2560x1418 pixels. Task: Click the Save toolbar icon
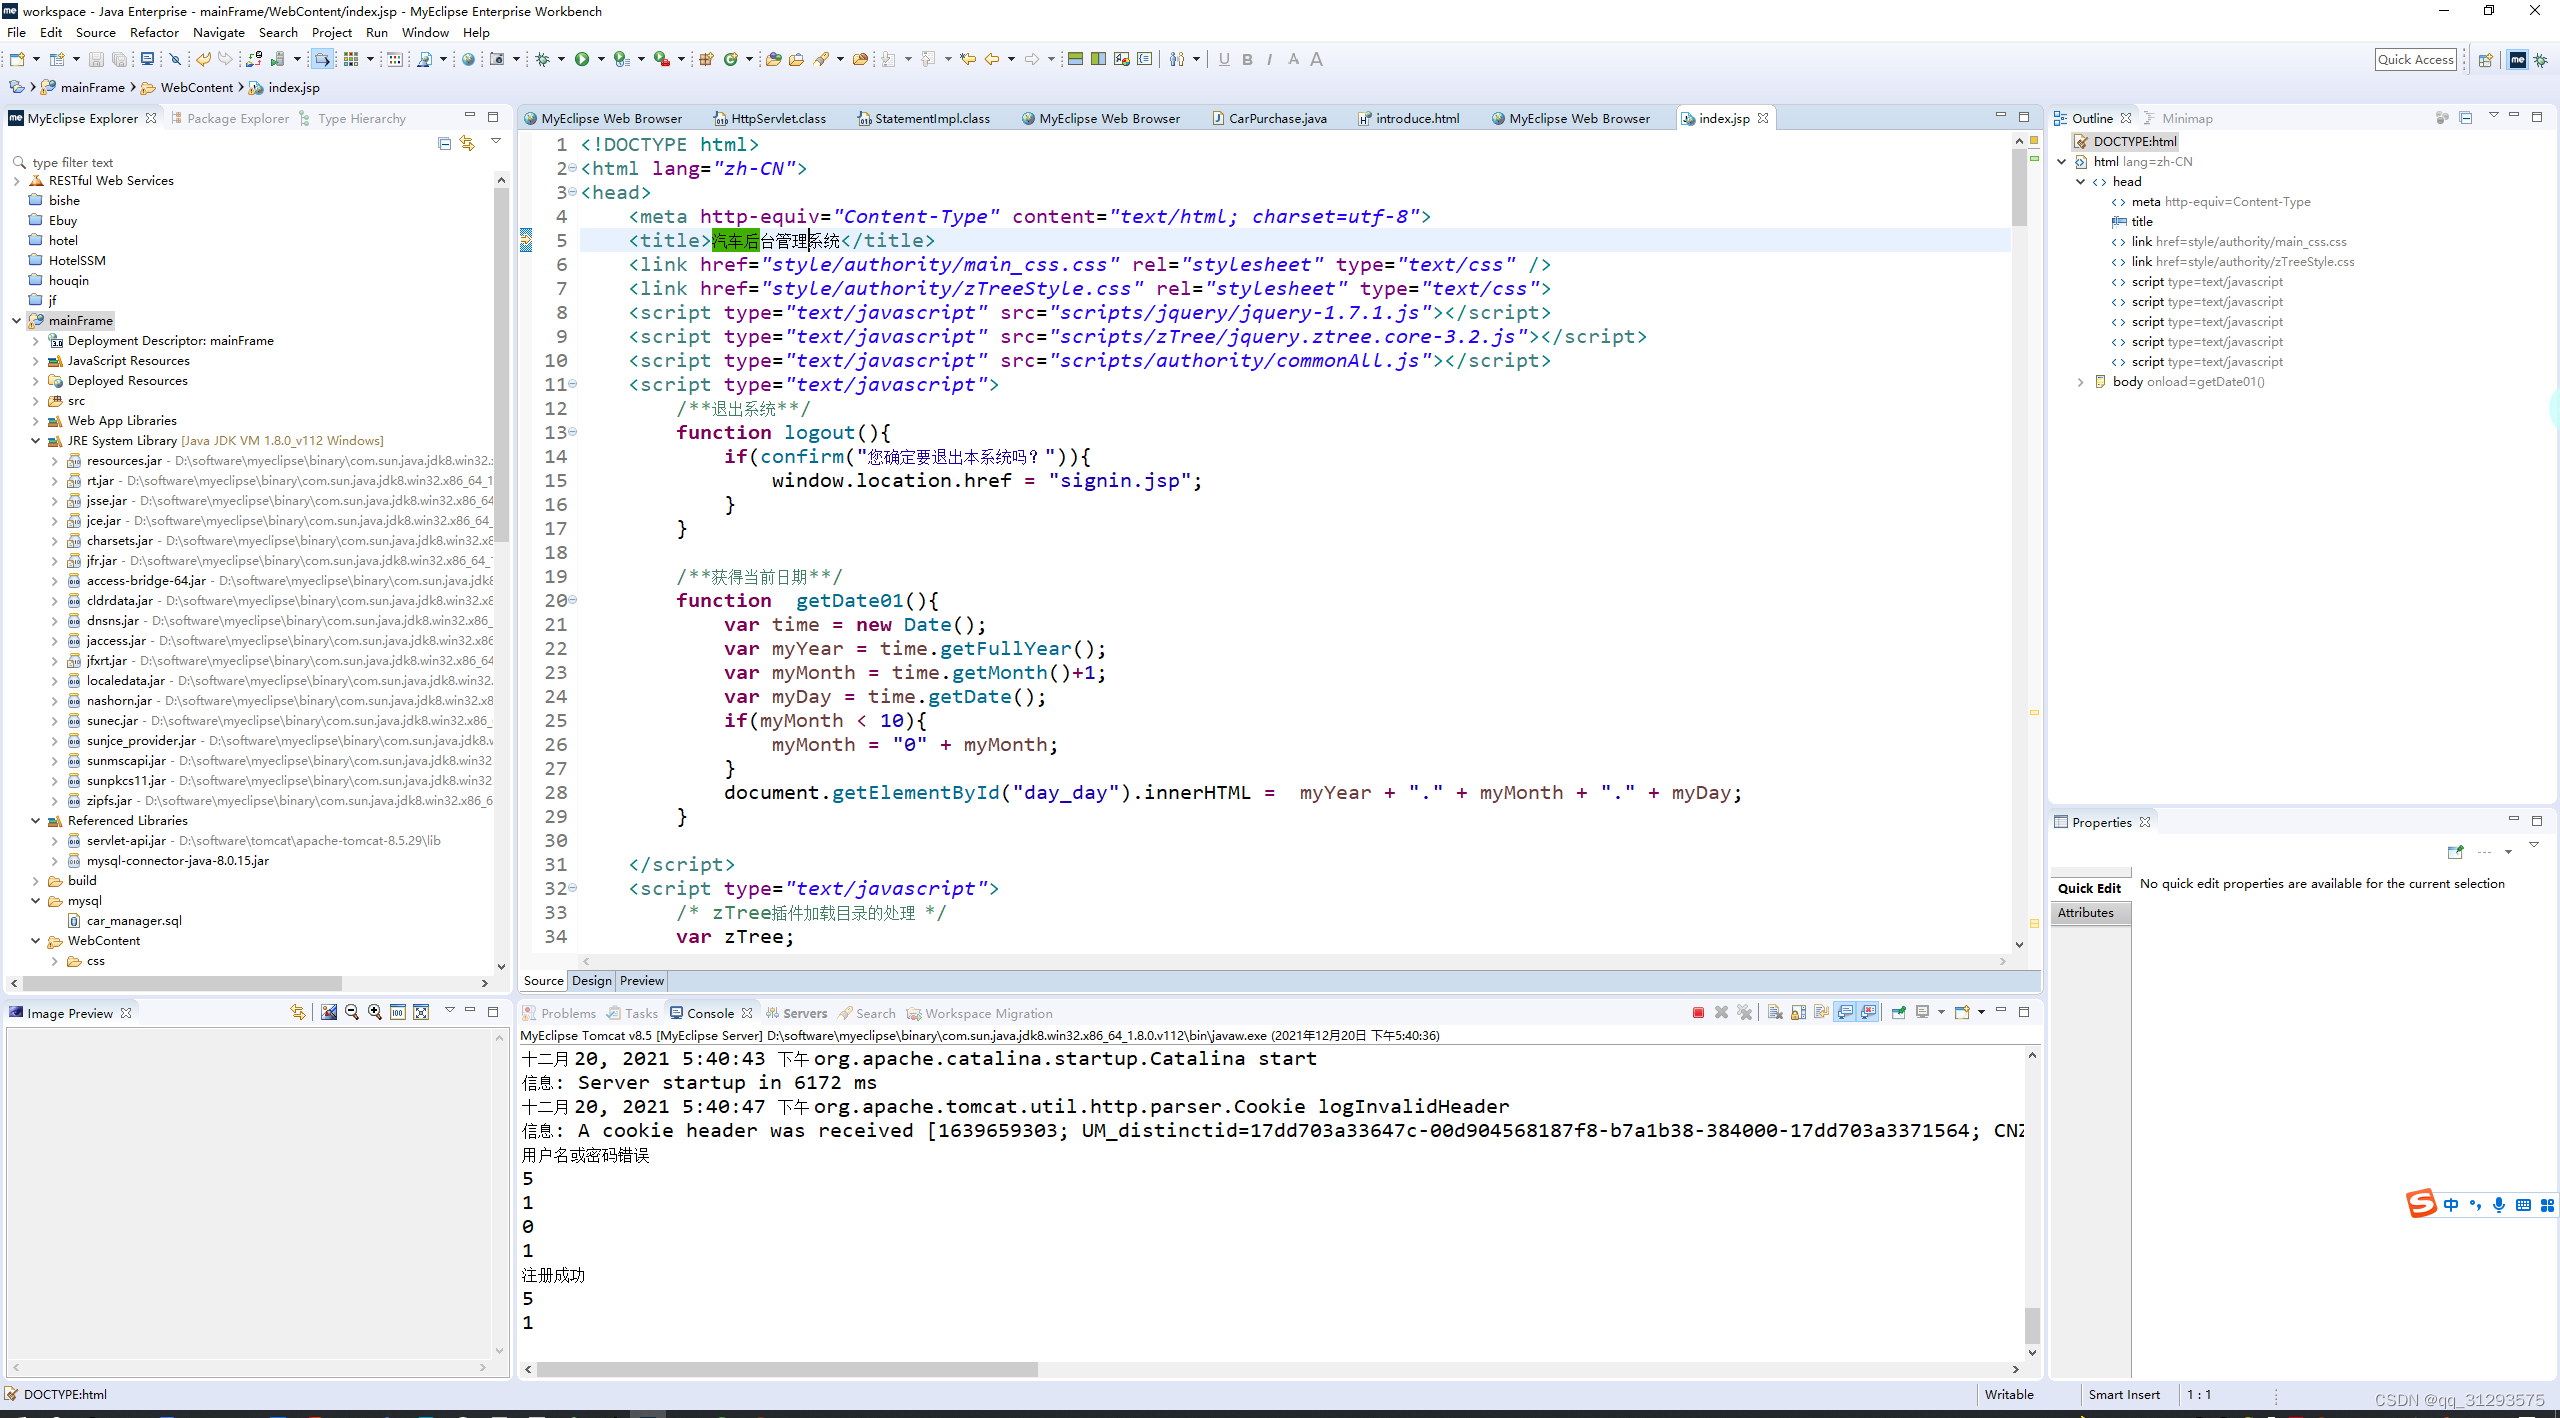(x=96, y=60)
